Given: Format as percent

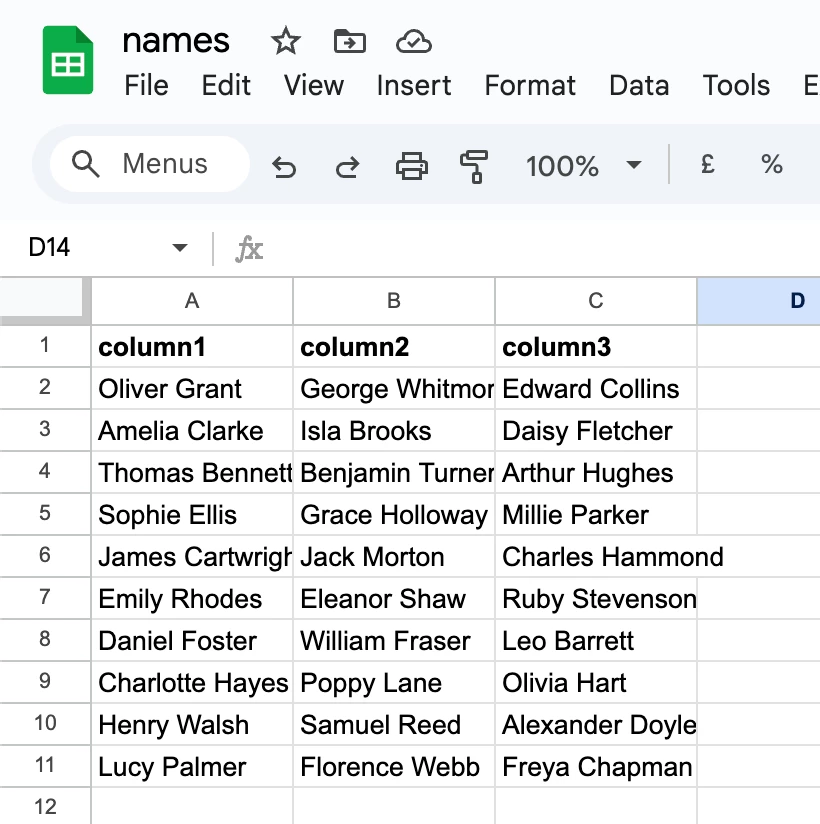Looking at the screenshot, I should [x=772, y=164].
